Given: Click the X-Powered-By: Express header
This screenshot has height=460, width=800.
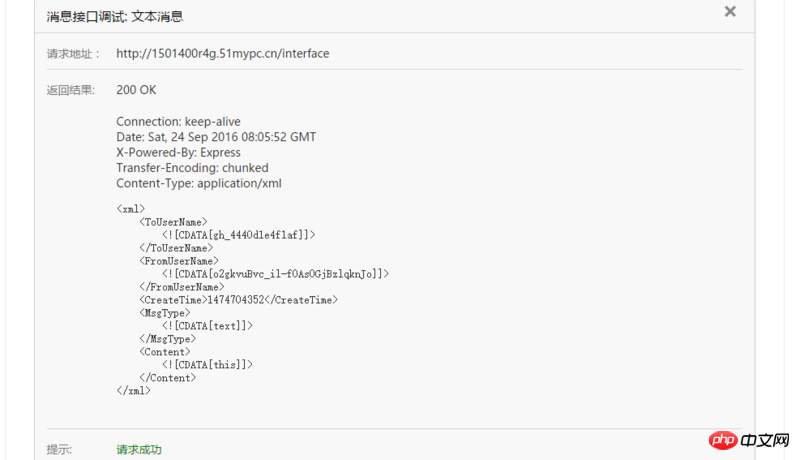Looking at the screenshot, I should pyautogui.click(x=178, y=153).
